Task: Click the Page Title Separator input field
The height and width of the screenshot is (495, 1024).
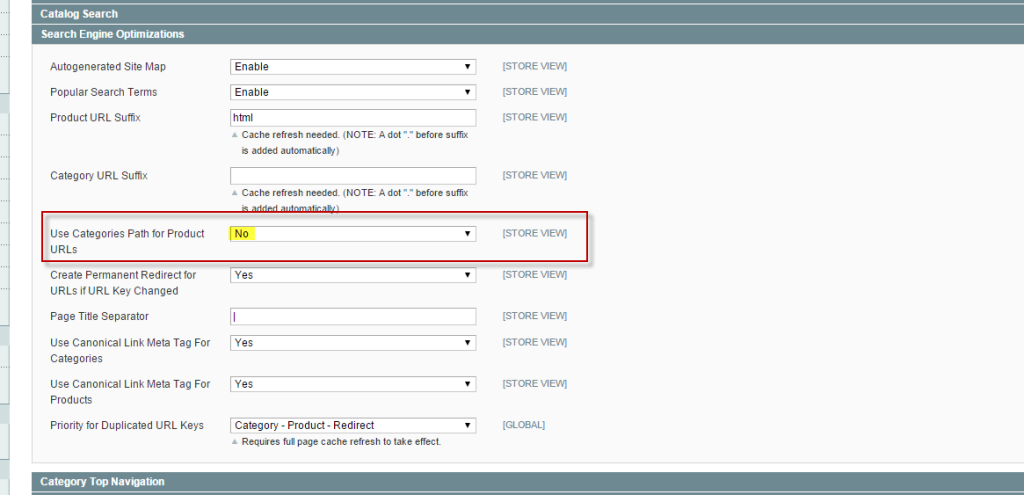Action: click(353, 317)
